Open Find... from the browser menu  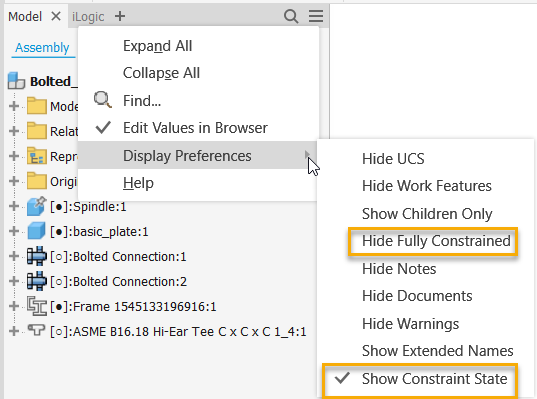pos(142,101)
